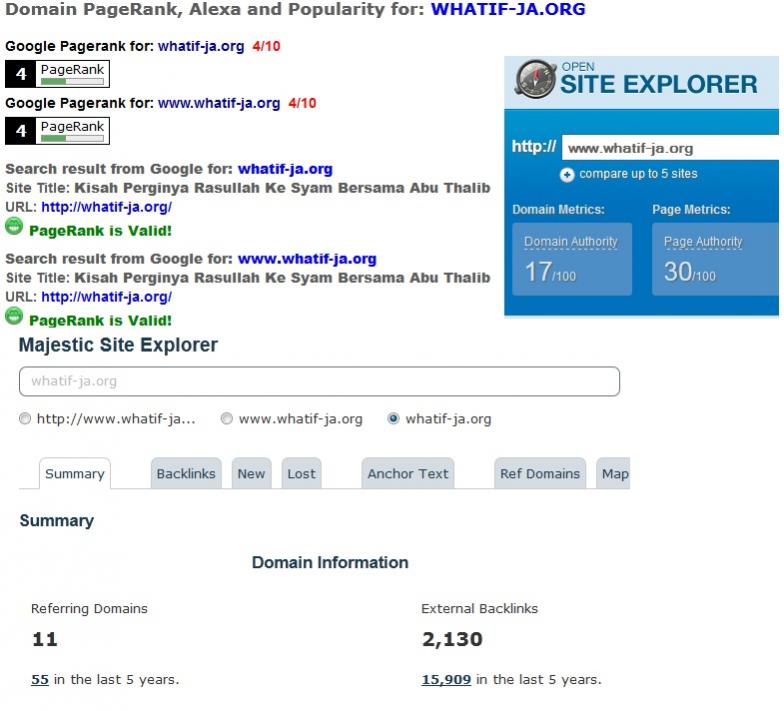Click the plus icon beside compare sites
Screen dimensions: 784x711
pos(566,174)
